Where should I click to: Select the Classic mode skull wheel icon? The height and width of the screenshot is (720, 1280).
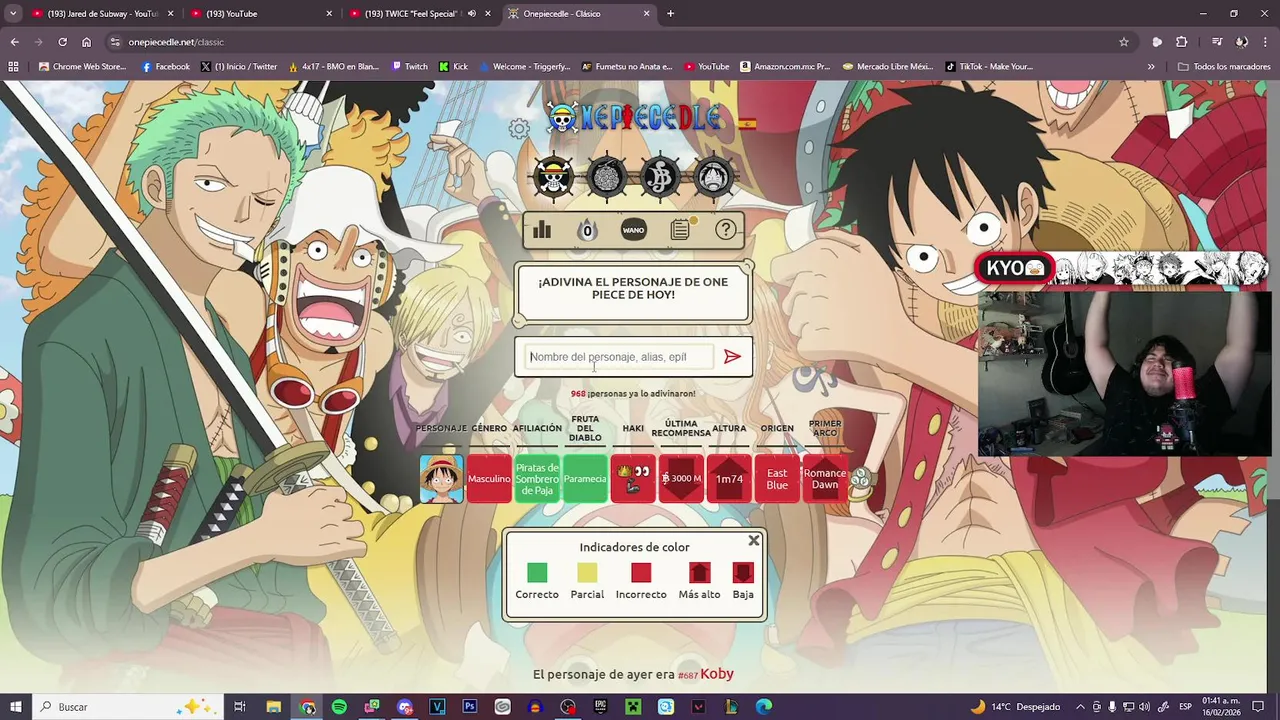pos(553,178)
